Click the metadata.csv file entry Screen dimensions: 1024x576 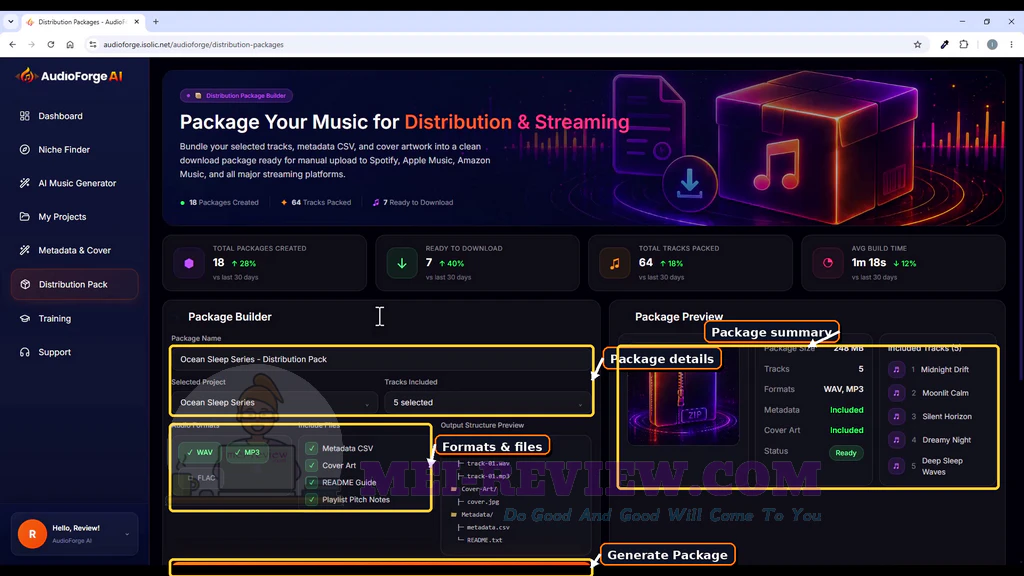pyautogui.click(x=487, y=528)
